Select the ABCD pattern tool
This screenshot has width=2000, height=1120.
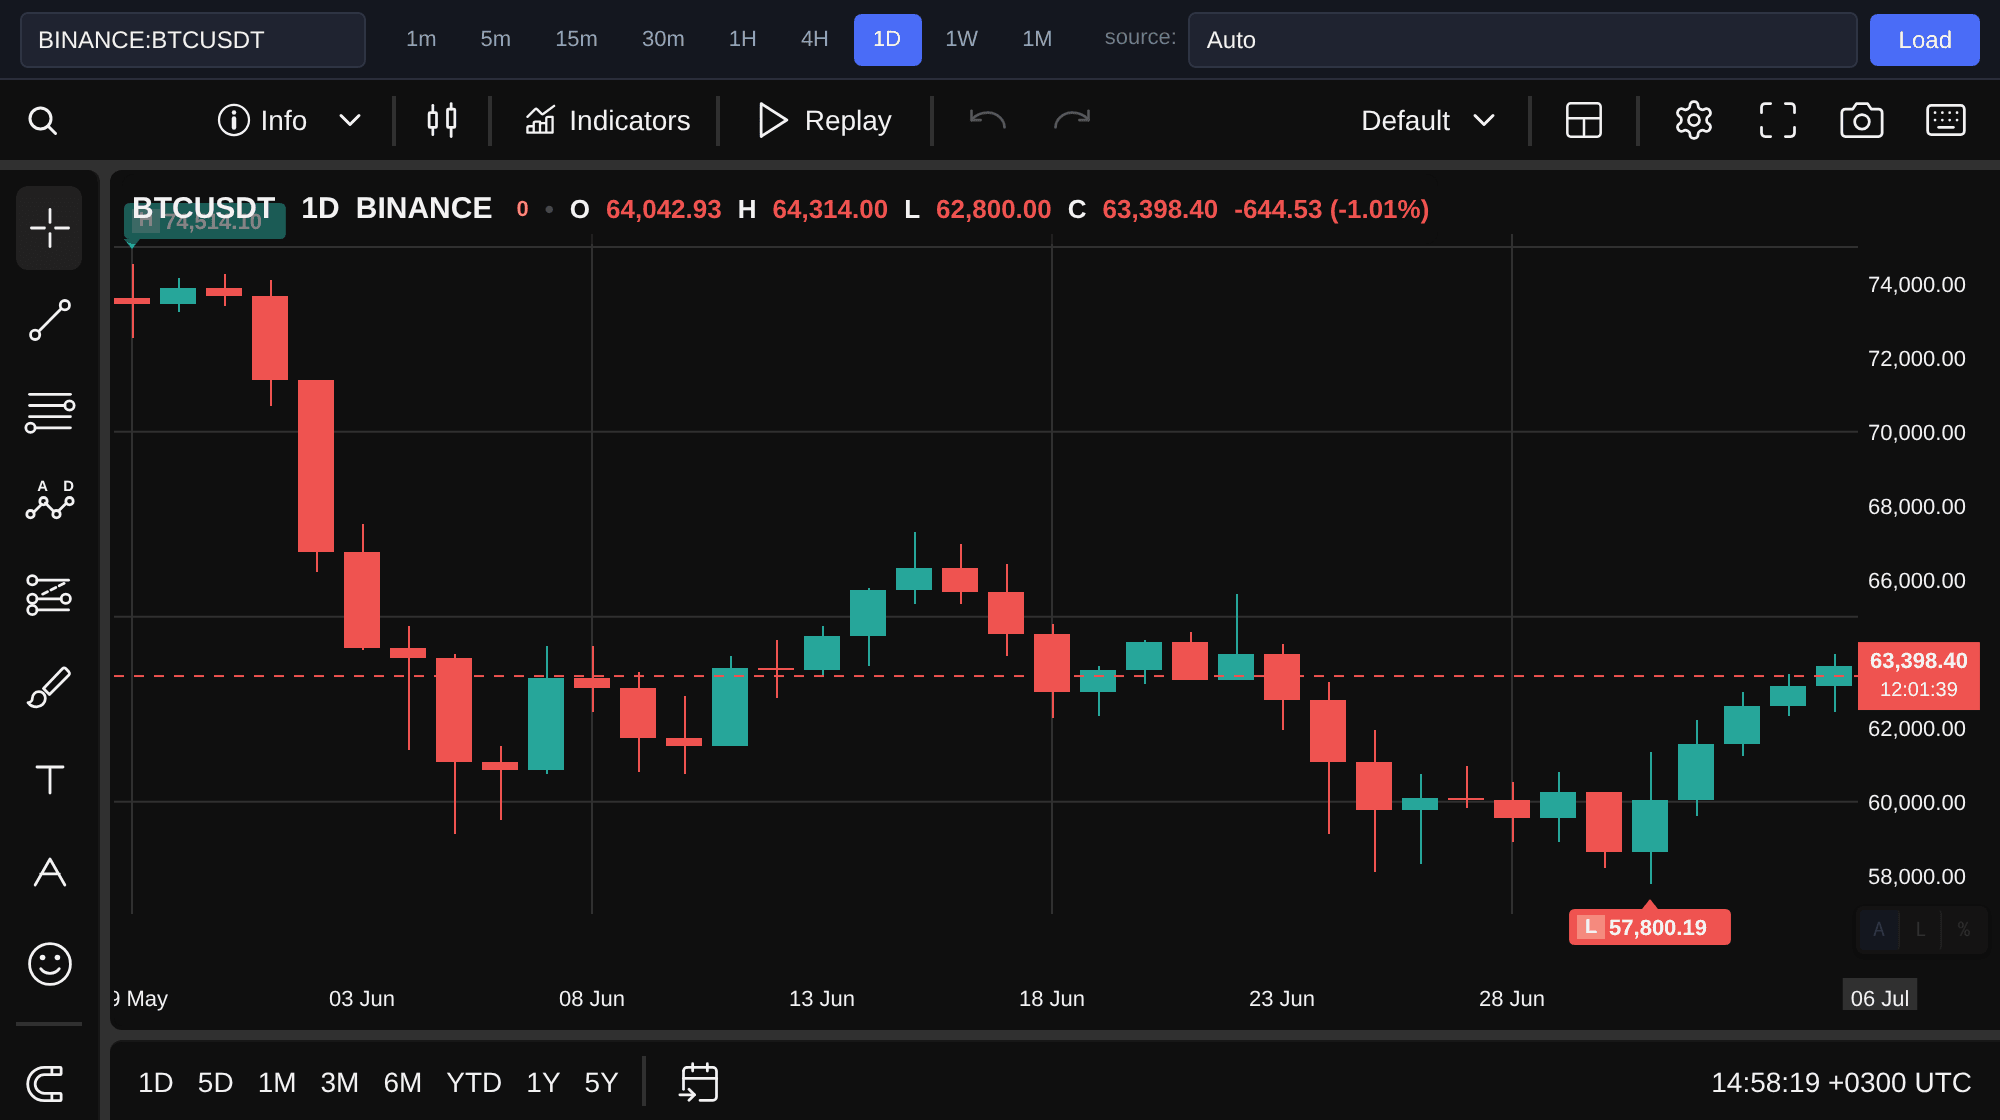(x=49, y=500)
